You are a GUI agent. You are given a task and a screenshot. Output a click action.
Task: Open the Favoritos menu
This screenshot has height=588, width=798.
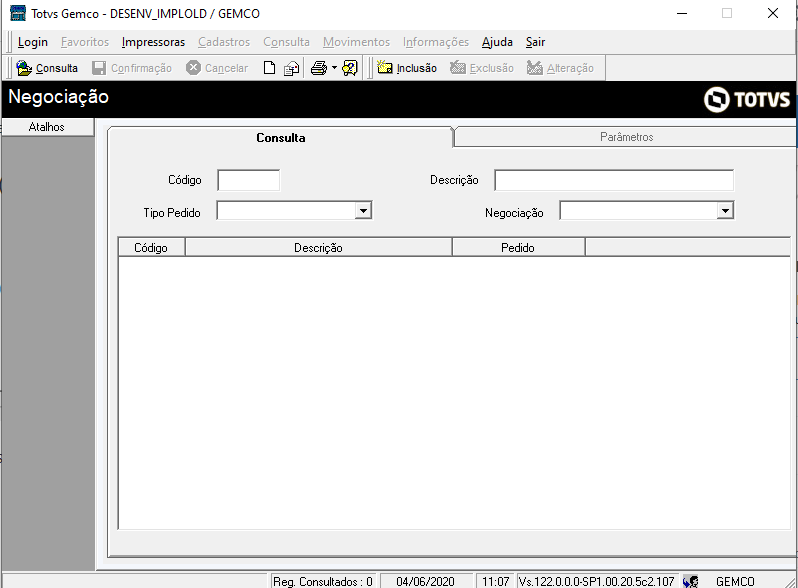point(85,42)
